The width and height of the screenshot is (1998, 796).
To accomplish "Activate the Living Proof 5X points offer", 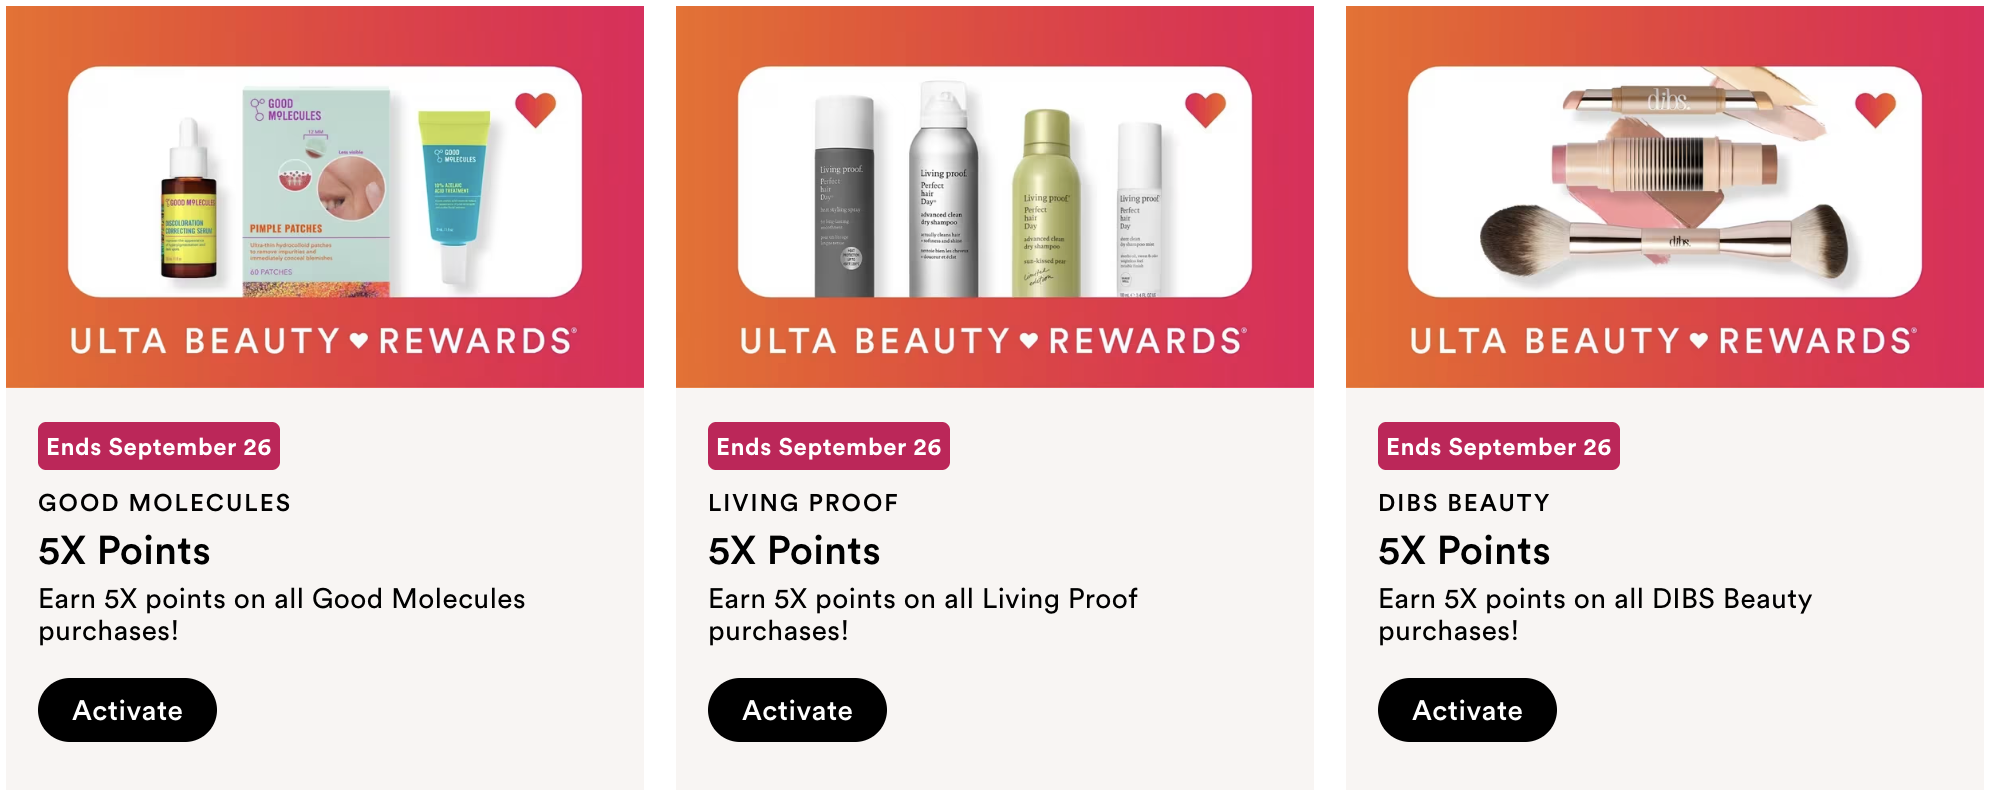I will tap(797, 710).
